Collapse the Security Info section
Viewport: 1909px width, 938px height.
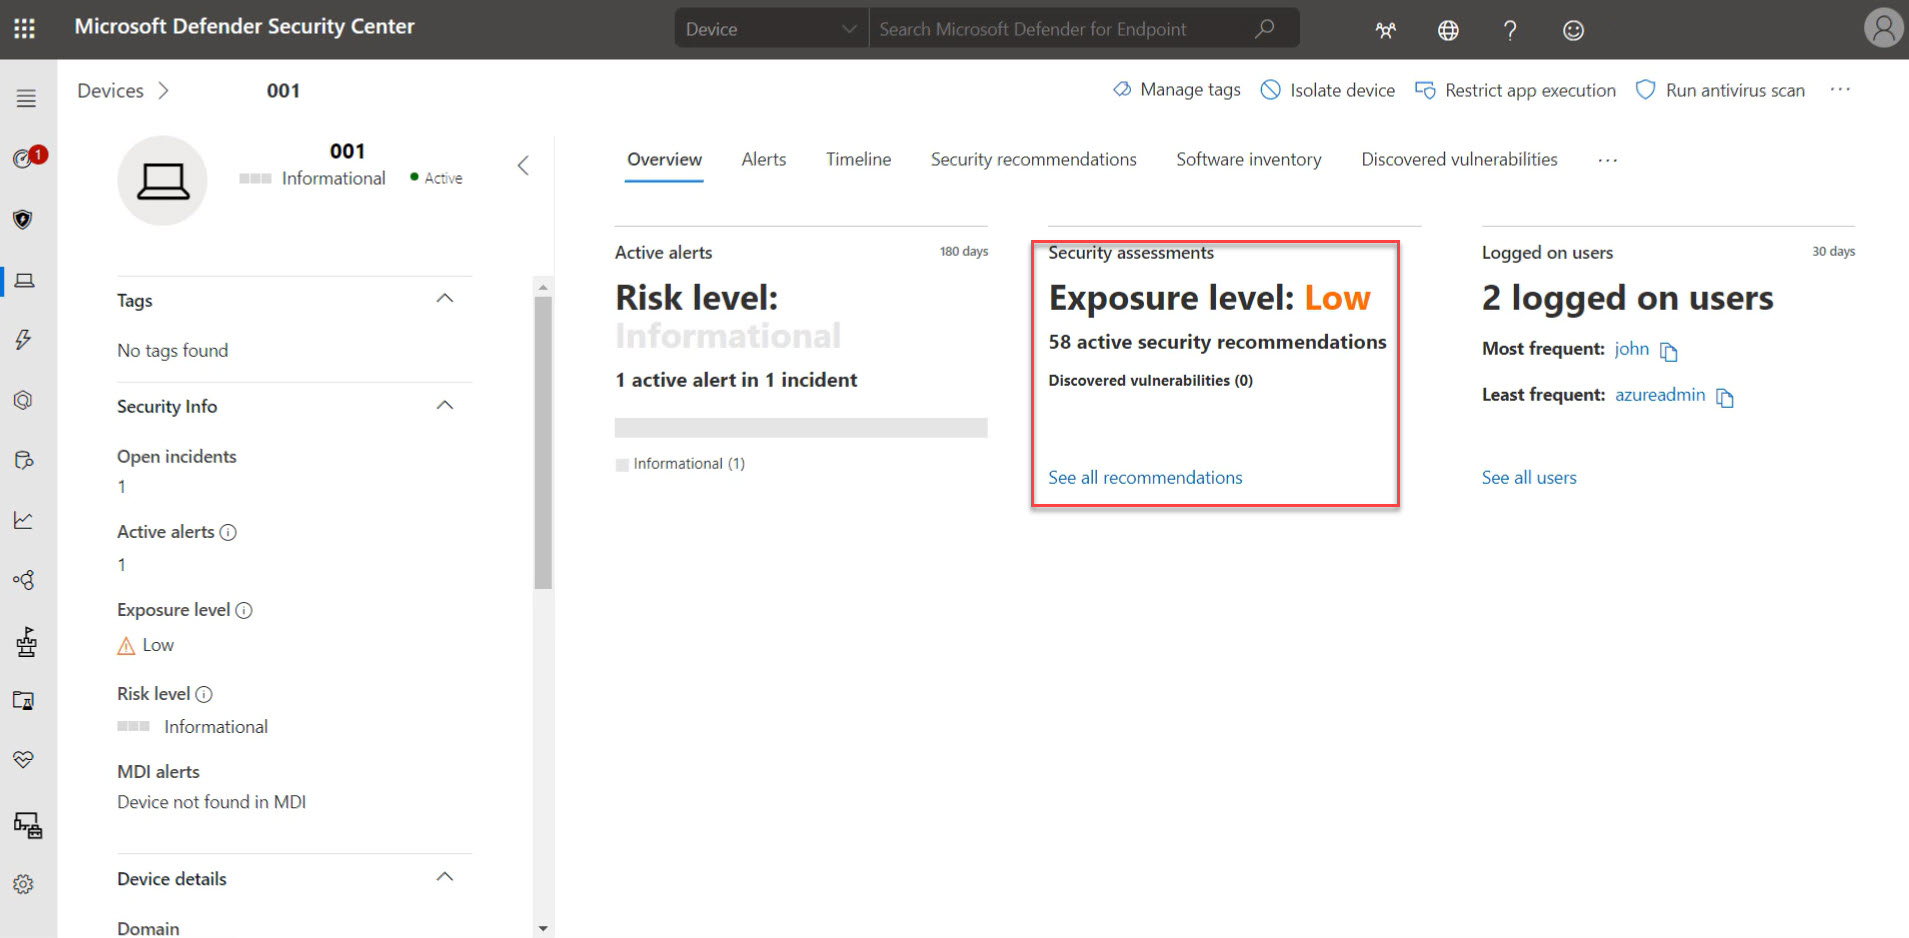coord(445,405)
